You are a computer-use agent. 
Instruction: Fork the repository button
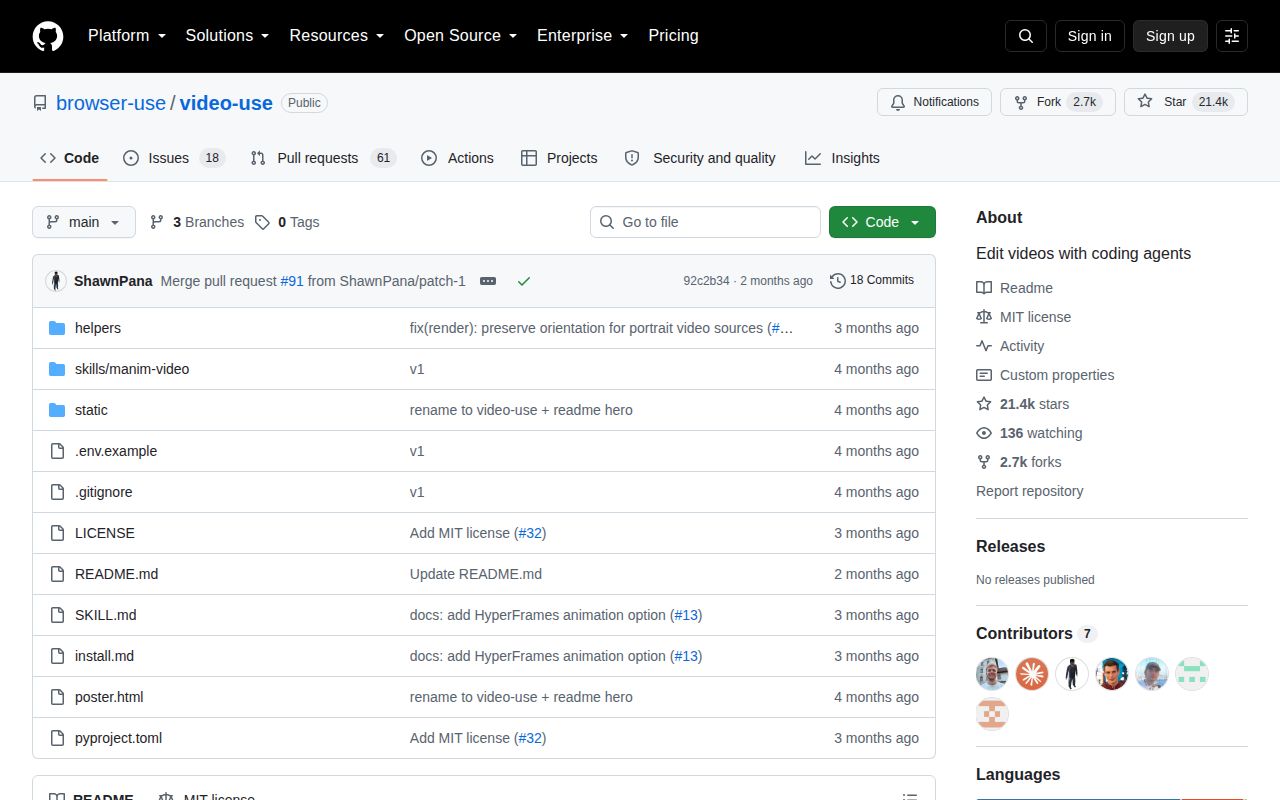point(1058,102)
